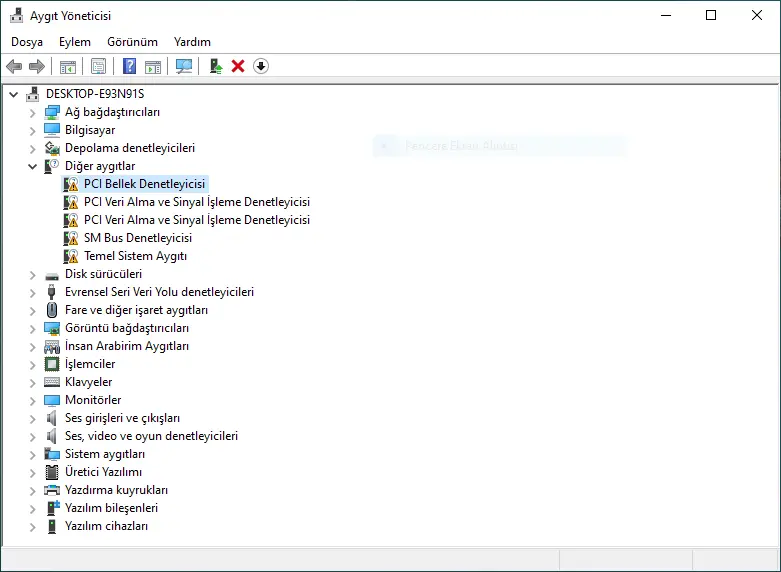Expand the Bilgisayar category
This screenshot has height=572, width=781.
(32, 131)
